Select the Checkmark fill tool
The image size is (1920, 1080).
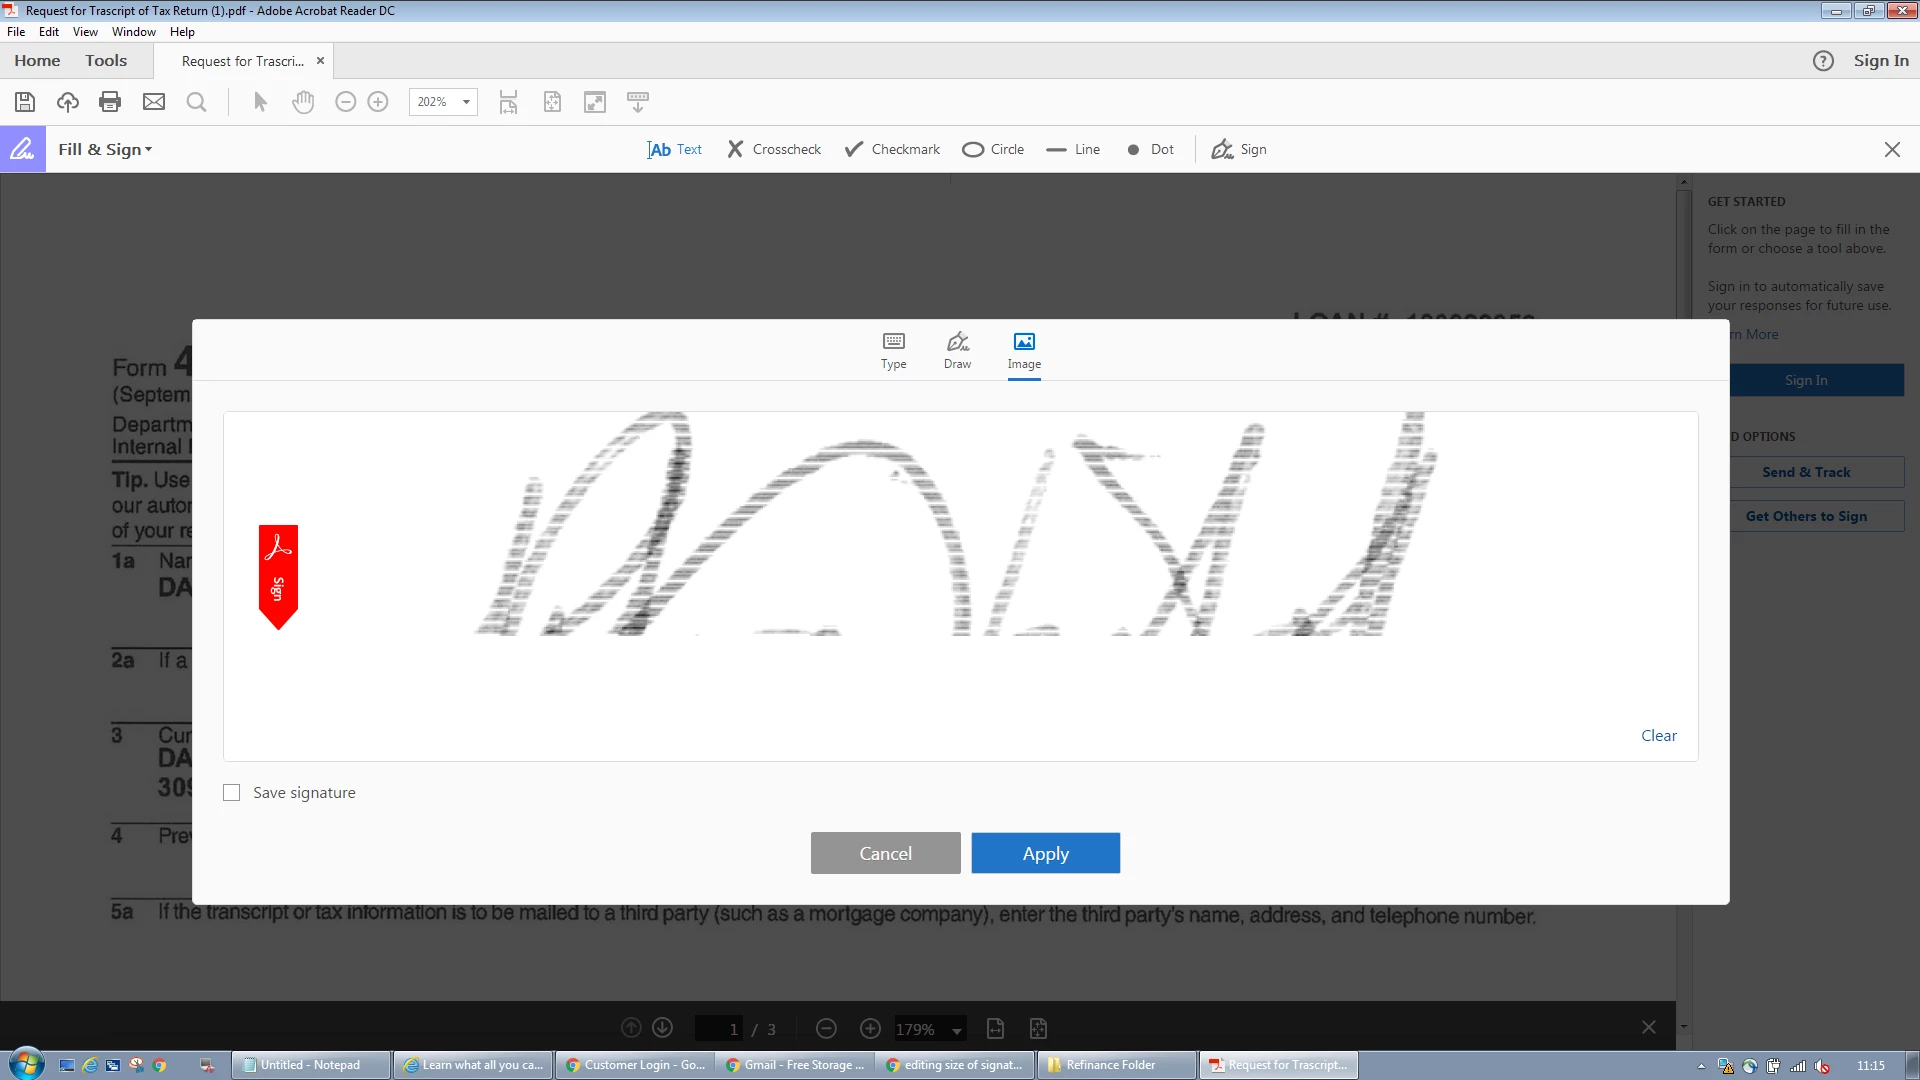click(892, 149)
